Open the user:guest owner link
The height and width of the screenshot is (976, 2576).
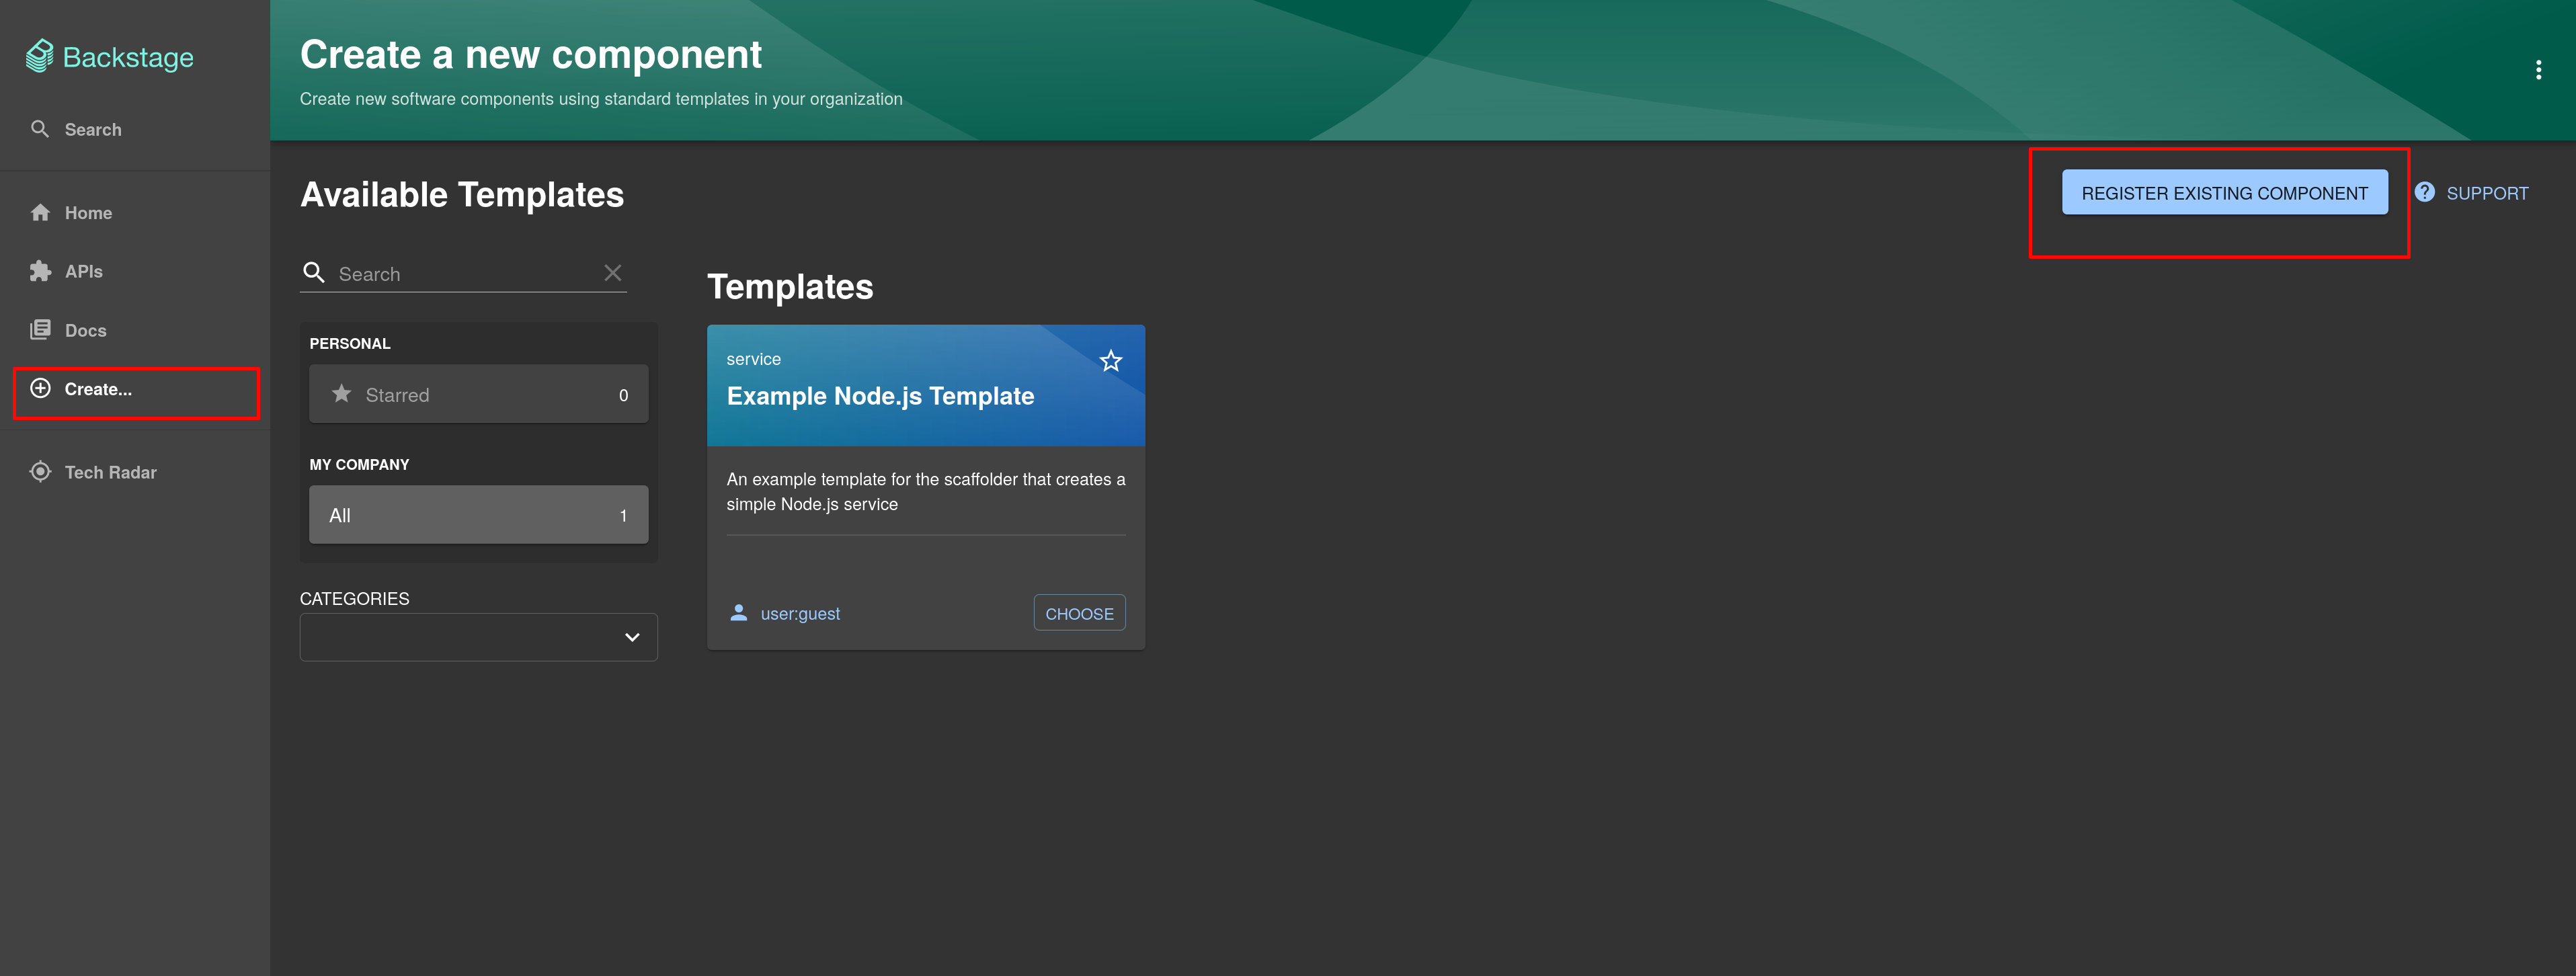799,614
